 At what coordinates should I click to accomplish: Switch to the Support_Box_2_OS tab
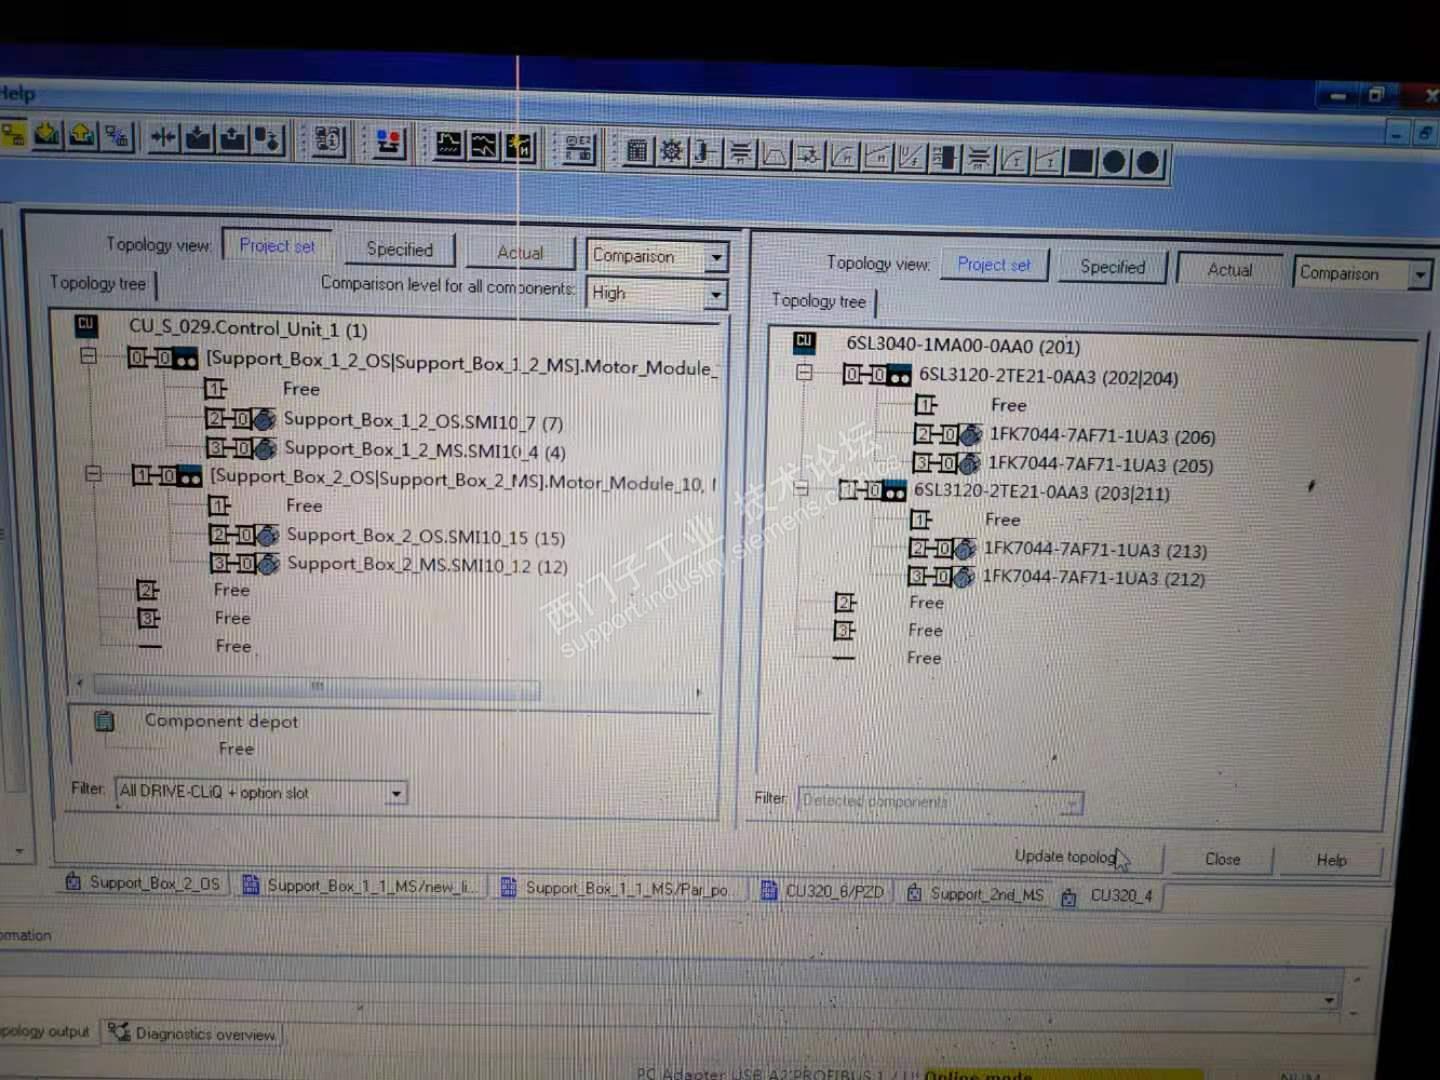coord(143,883)
